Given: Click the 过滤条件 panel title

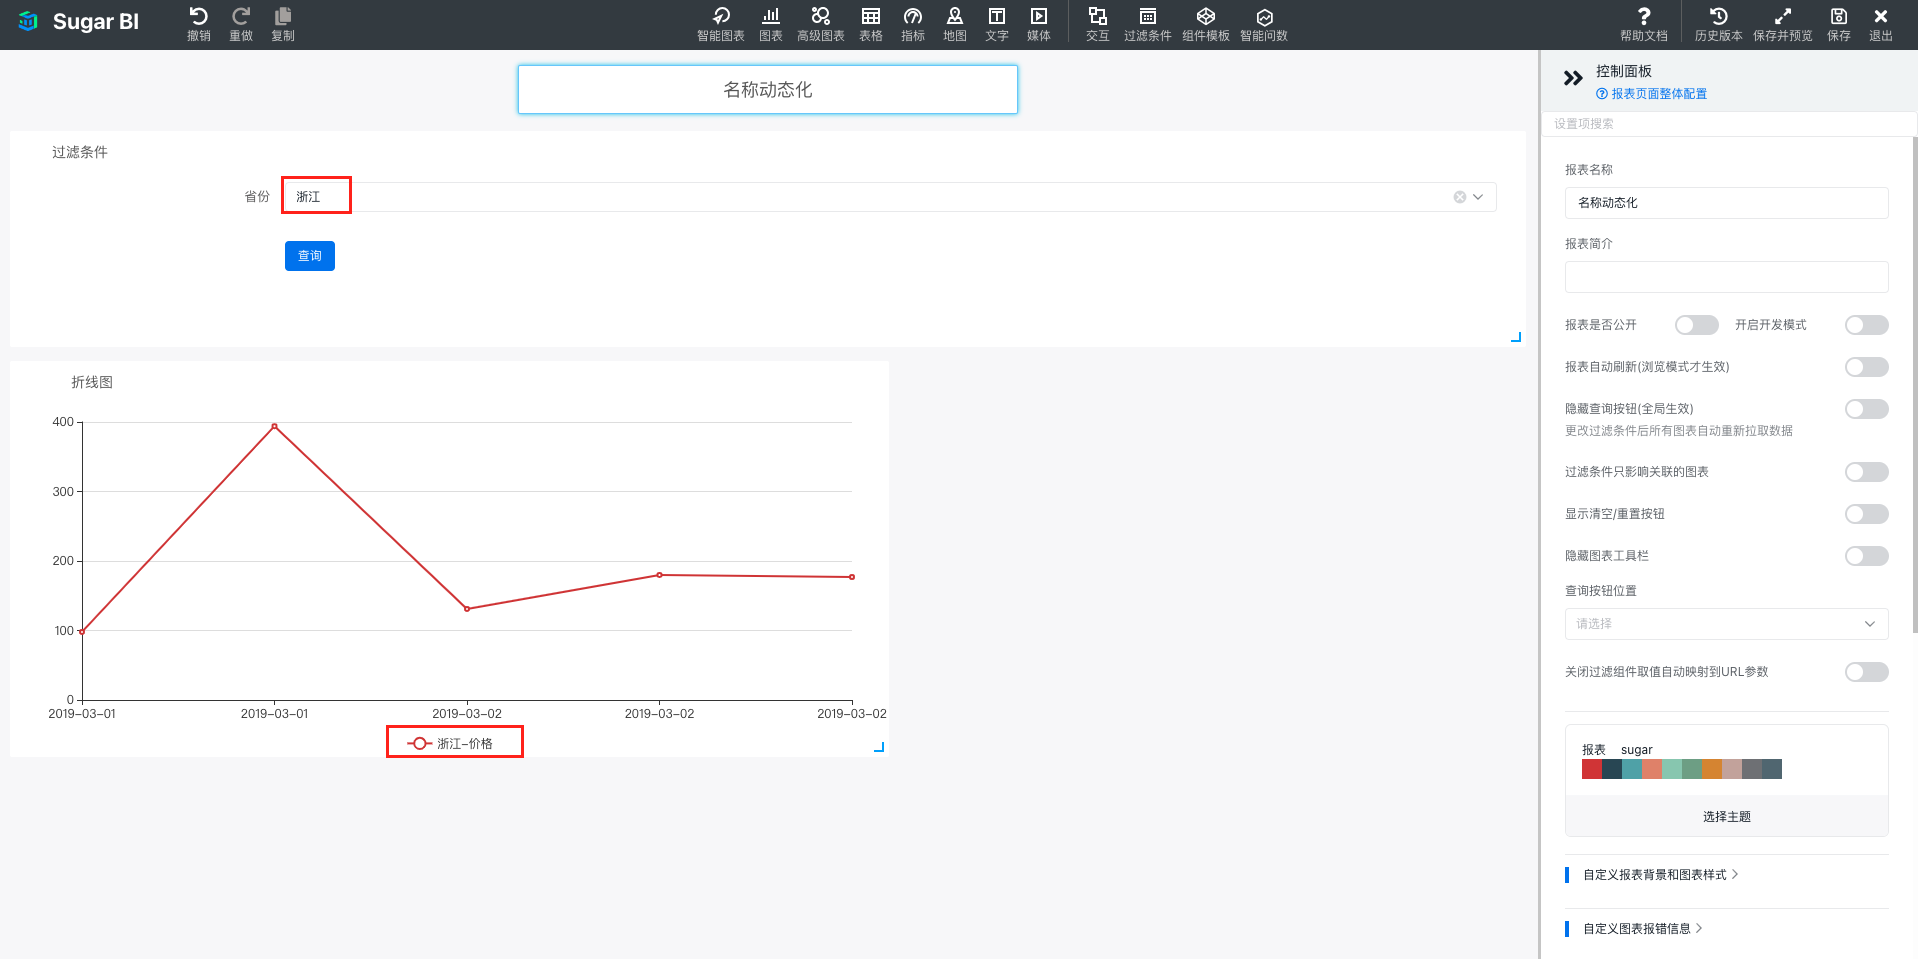Looking at the screenshot, I should 80,152.
